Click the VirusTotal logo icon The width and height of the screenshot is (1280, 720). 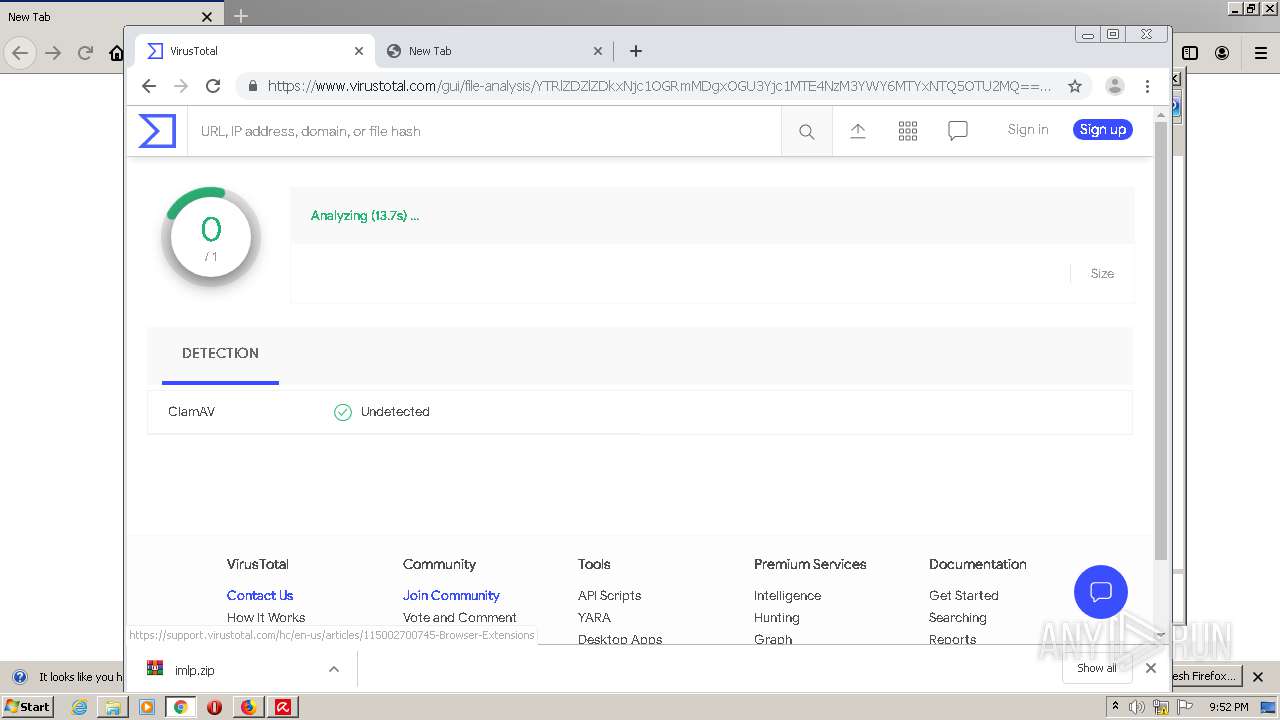pos(157,131)
